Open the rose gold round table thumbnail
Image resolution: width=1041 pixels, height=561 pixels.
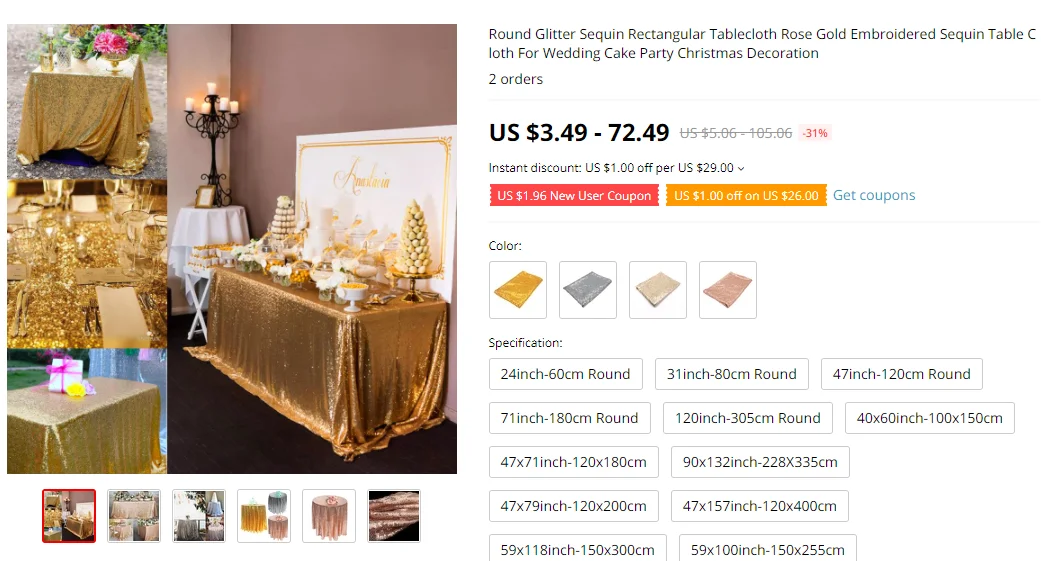[329, 516]
